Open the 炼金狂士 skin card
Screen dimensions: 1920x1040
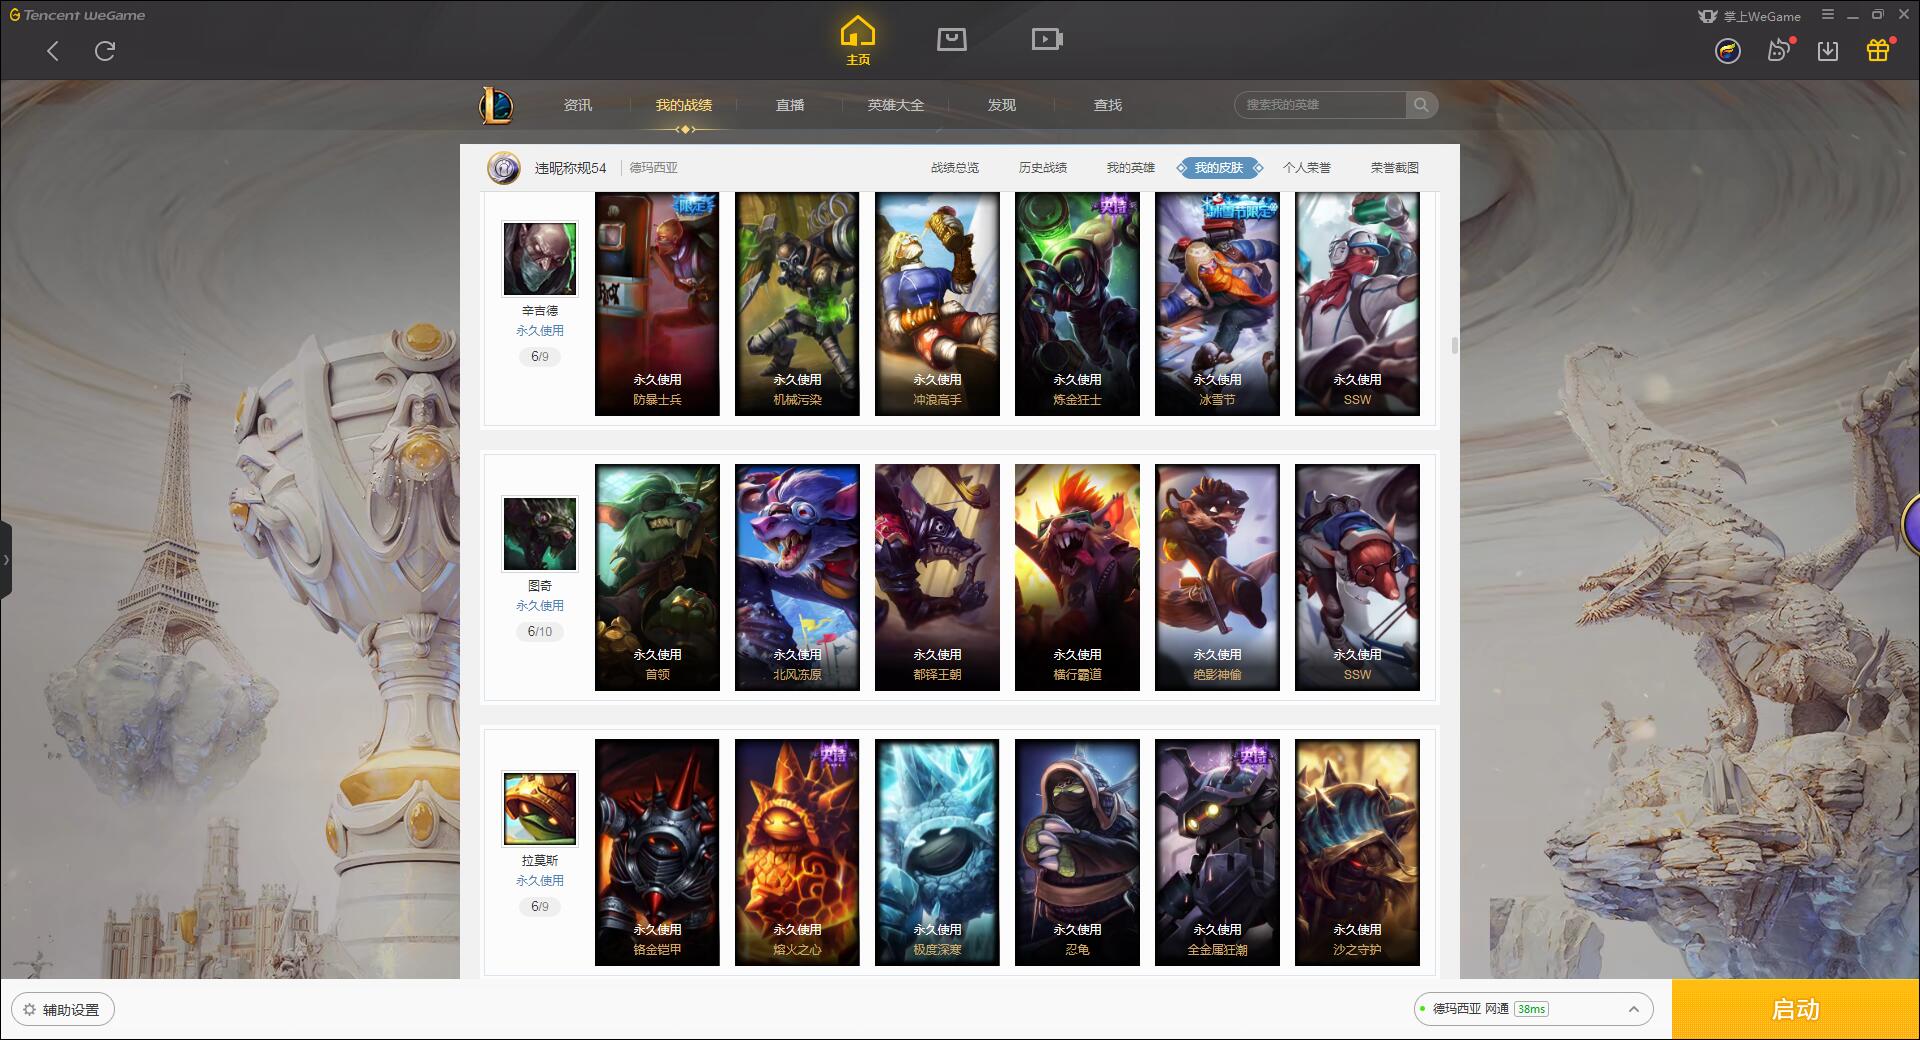tap(1077, 304)
